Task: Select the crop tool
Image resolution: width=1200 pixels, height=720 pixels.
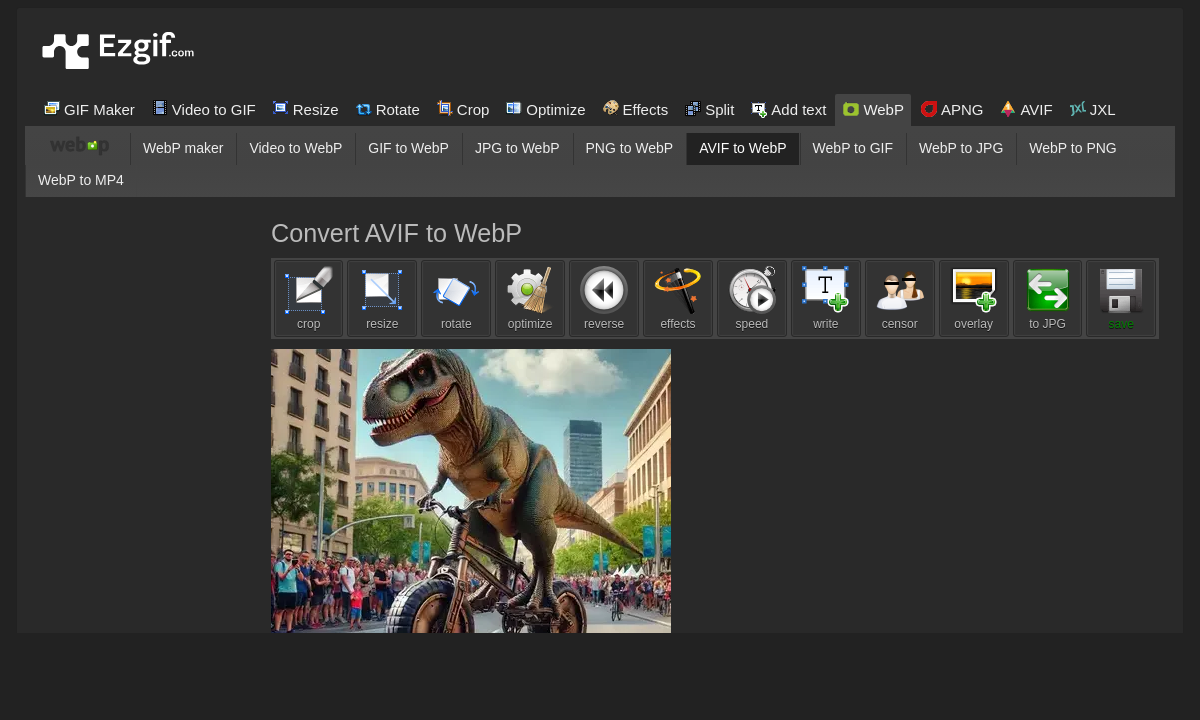Action: click(x=308, y=298)
